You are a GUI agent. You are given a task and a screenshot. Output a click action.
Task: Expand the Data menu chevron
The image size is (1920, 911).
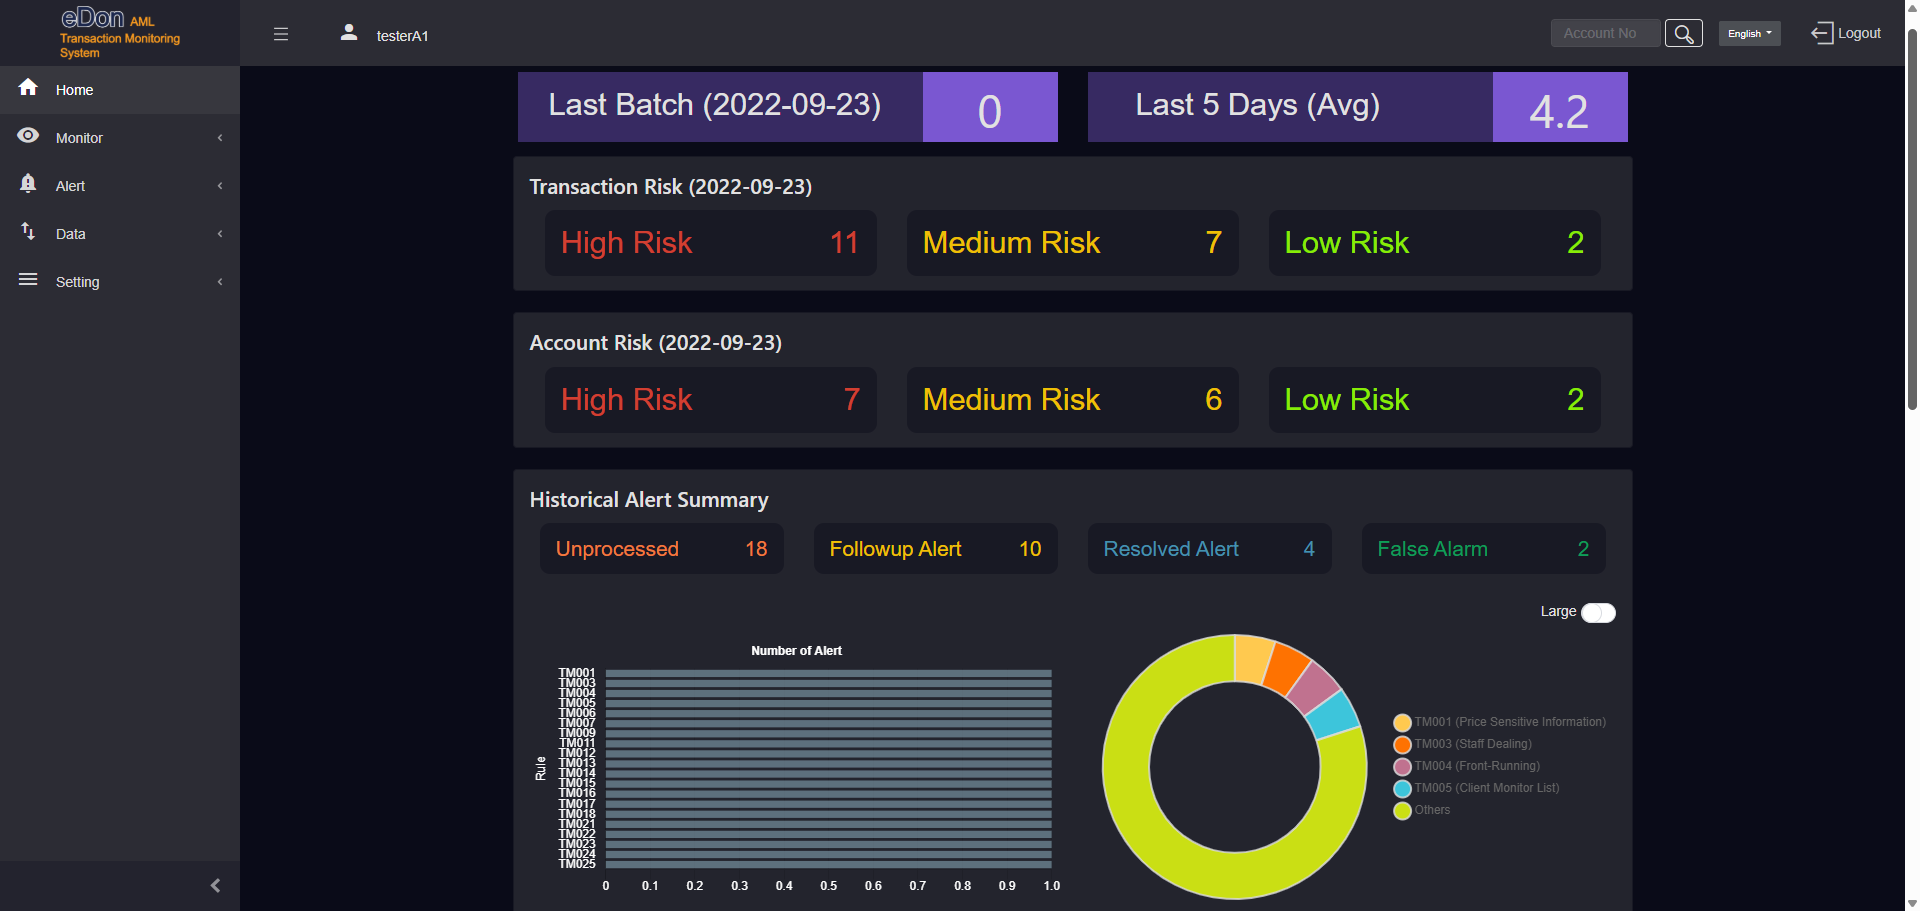tap(220, 233)
